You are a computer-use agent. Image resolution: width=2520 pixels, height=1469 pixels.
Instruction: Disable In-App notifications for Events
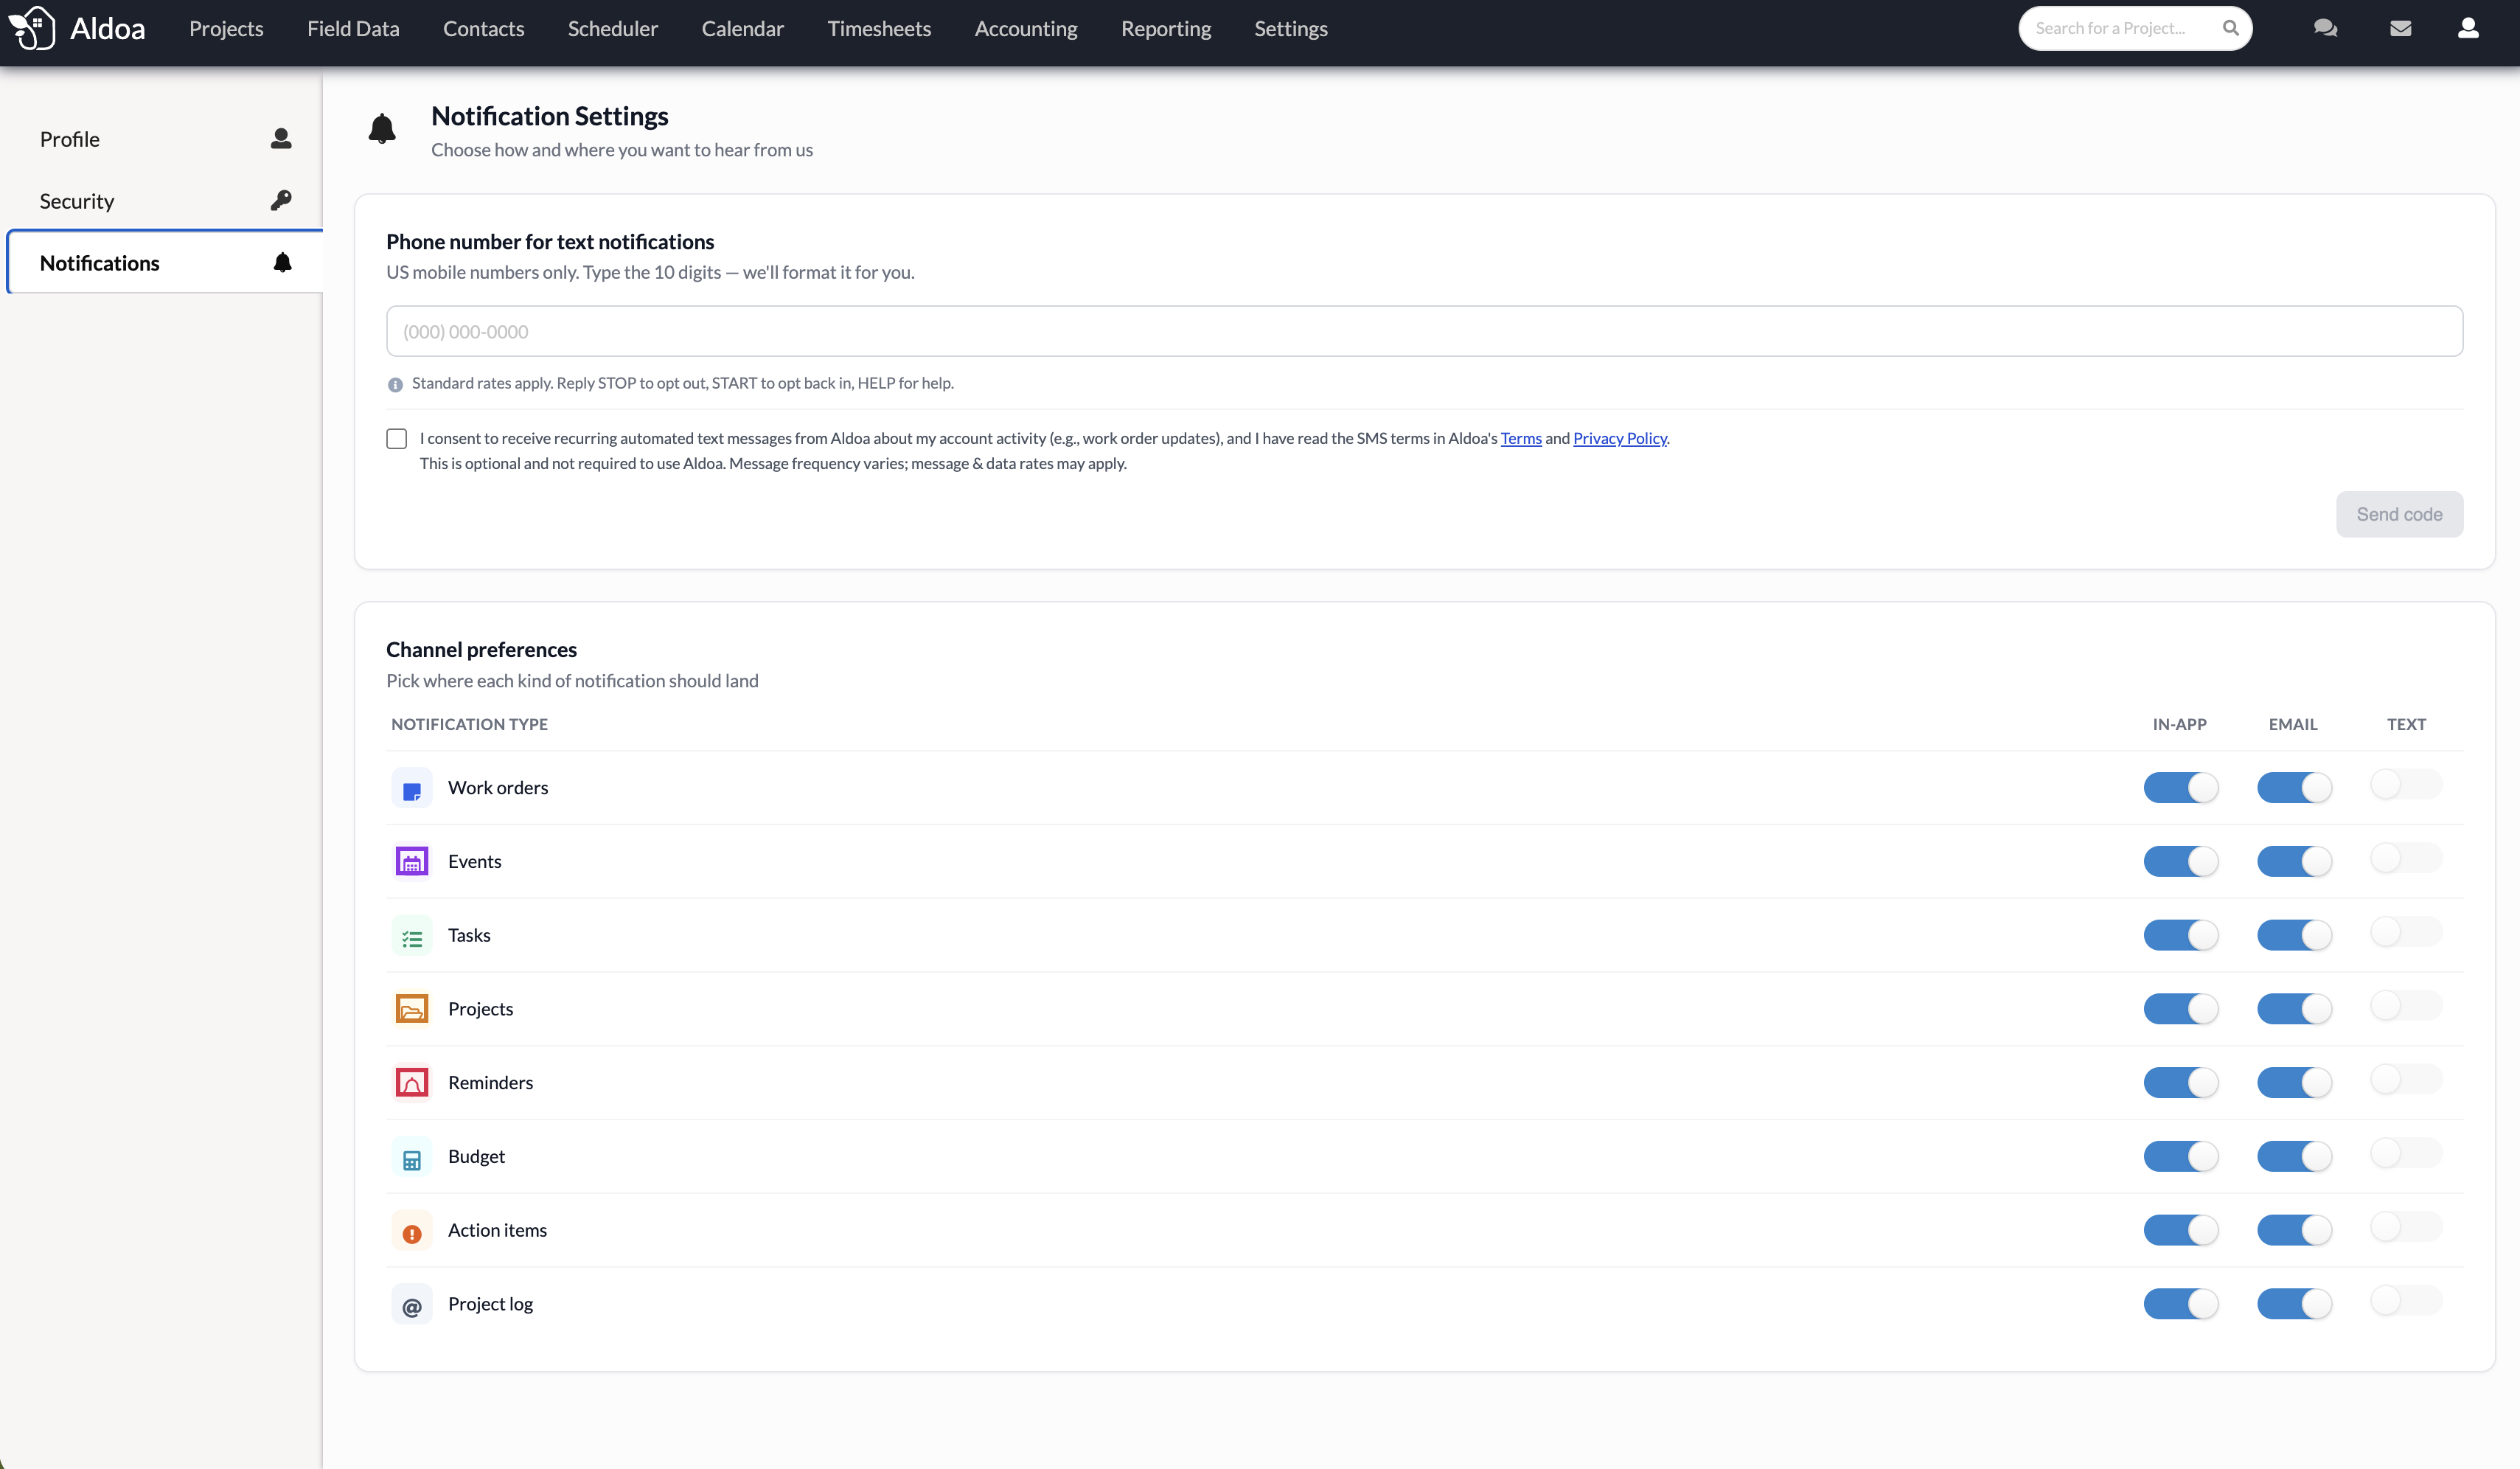pos(2181,862)
